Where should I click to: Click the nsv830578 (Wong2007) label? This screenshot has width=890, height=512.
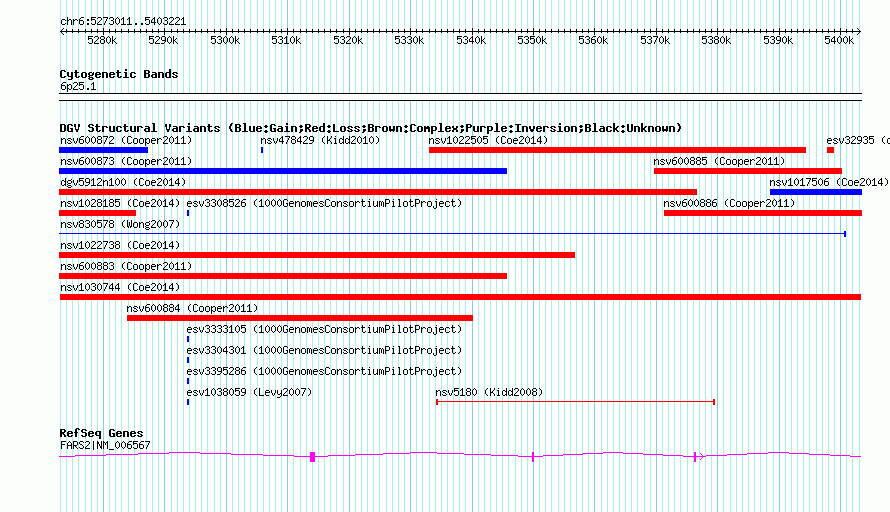pos(120,224)
